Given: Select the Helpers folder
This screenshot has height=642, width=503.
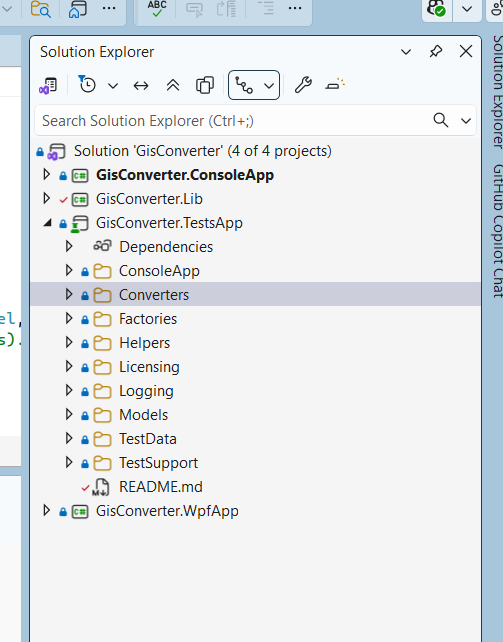Looking at the screenshot, I should point(144,343).
